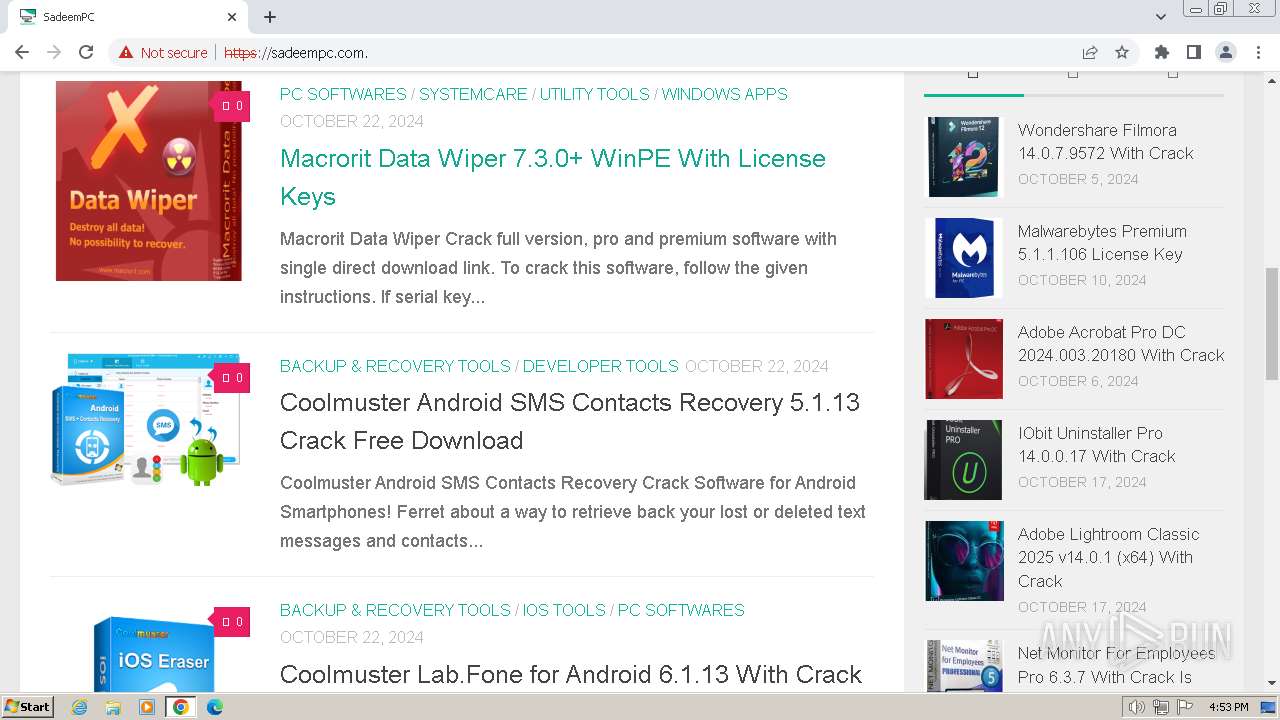The width and height of the screenshot is (1280, 720).
Task: Open the iOS Eraser product image
Action: coord(155,652)
